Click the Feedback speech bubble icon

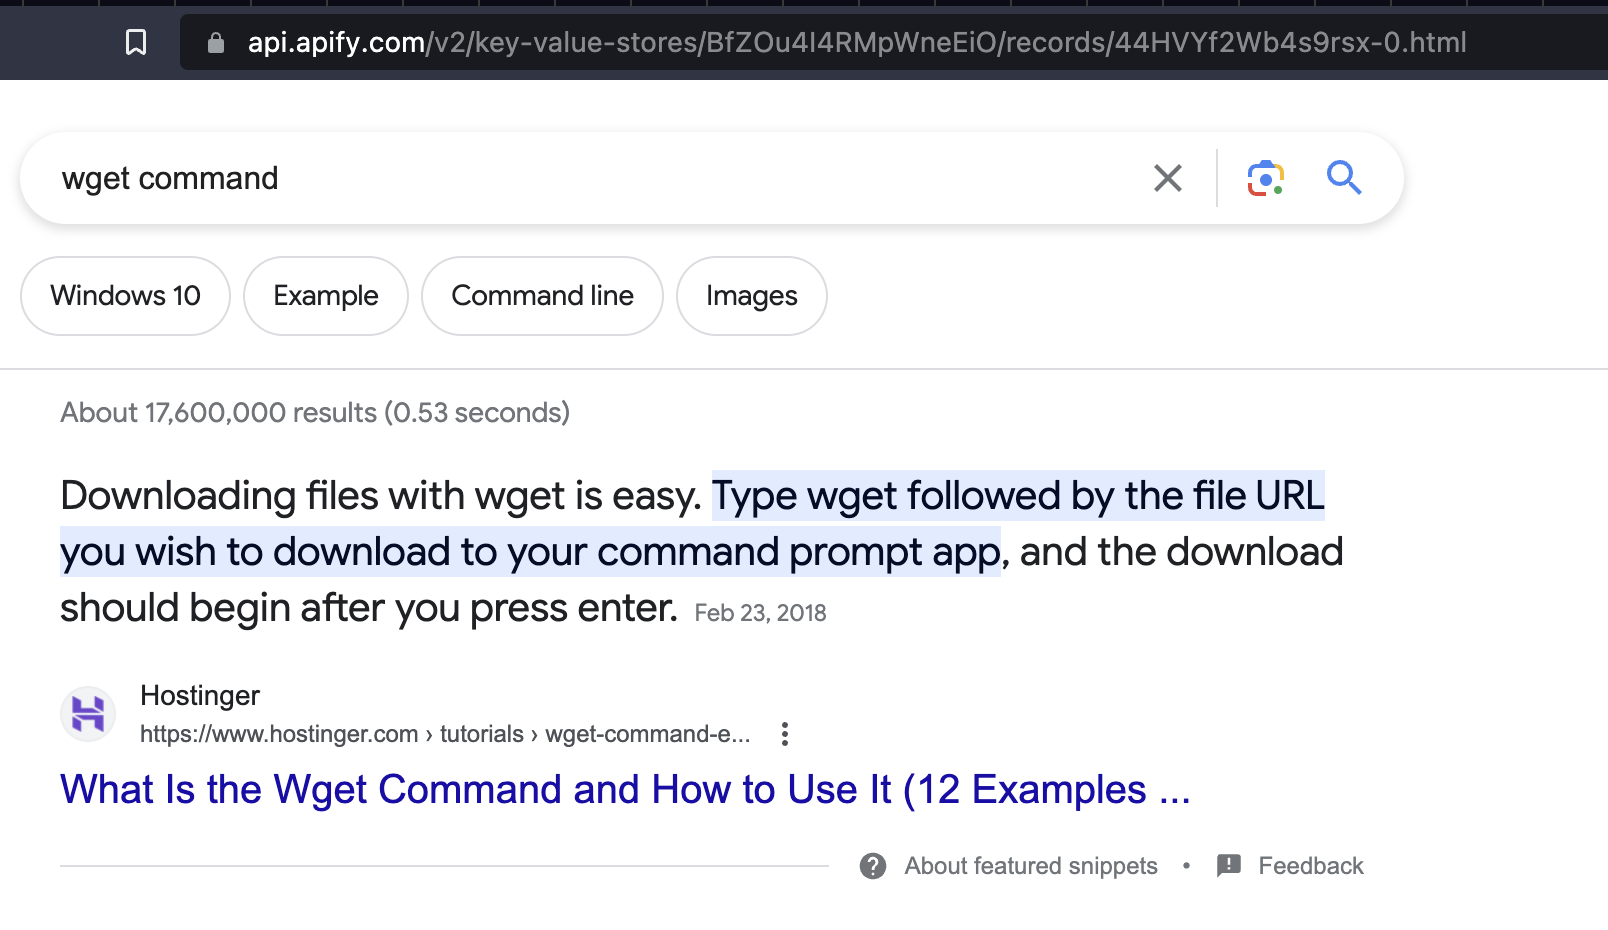coord(1229,866)
